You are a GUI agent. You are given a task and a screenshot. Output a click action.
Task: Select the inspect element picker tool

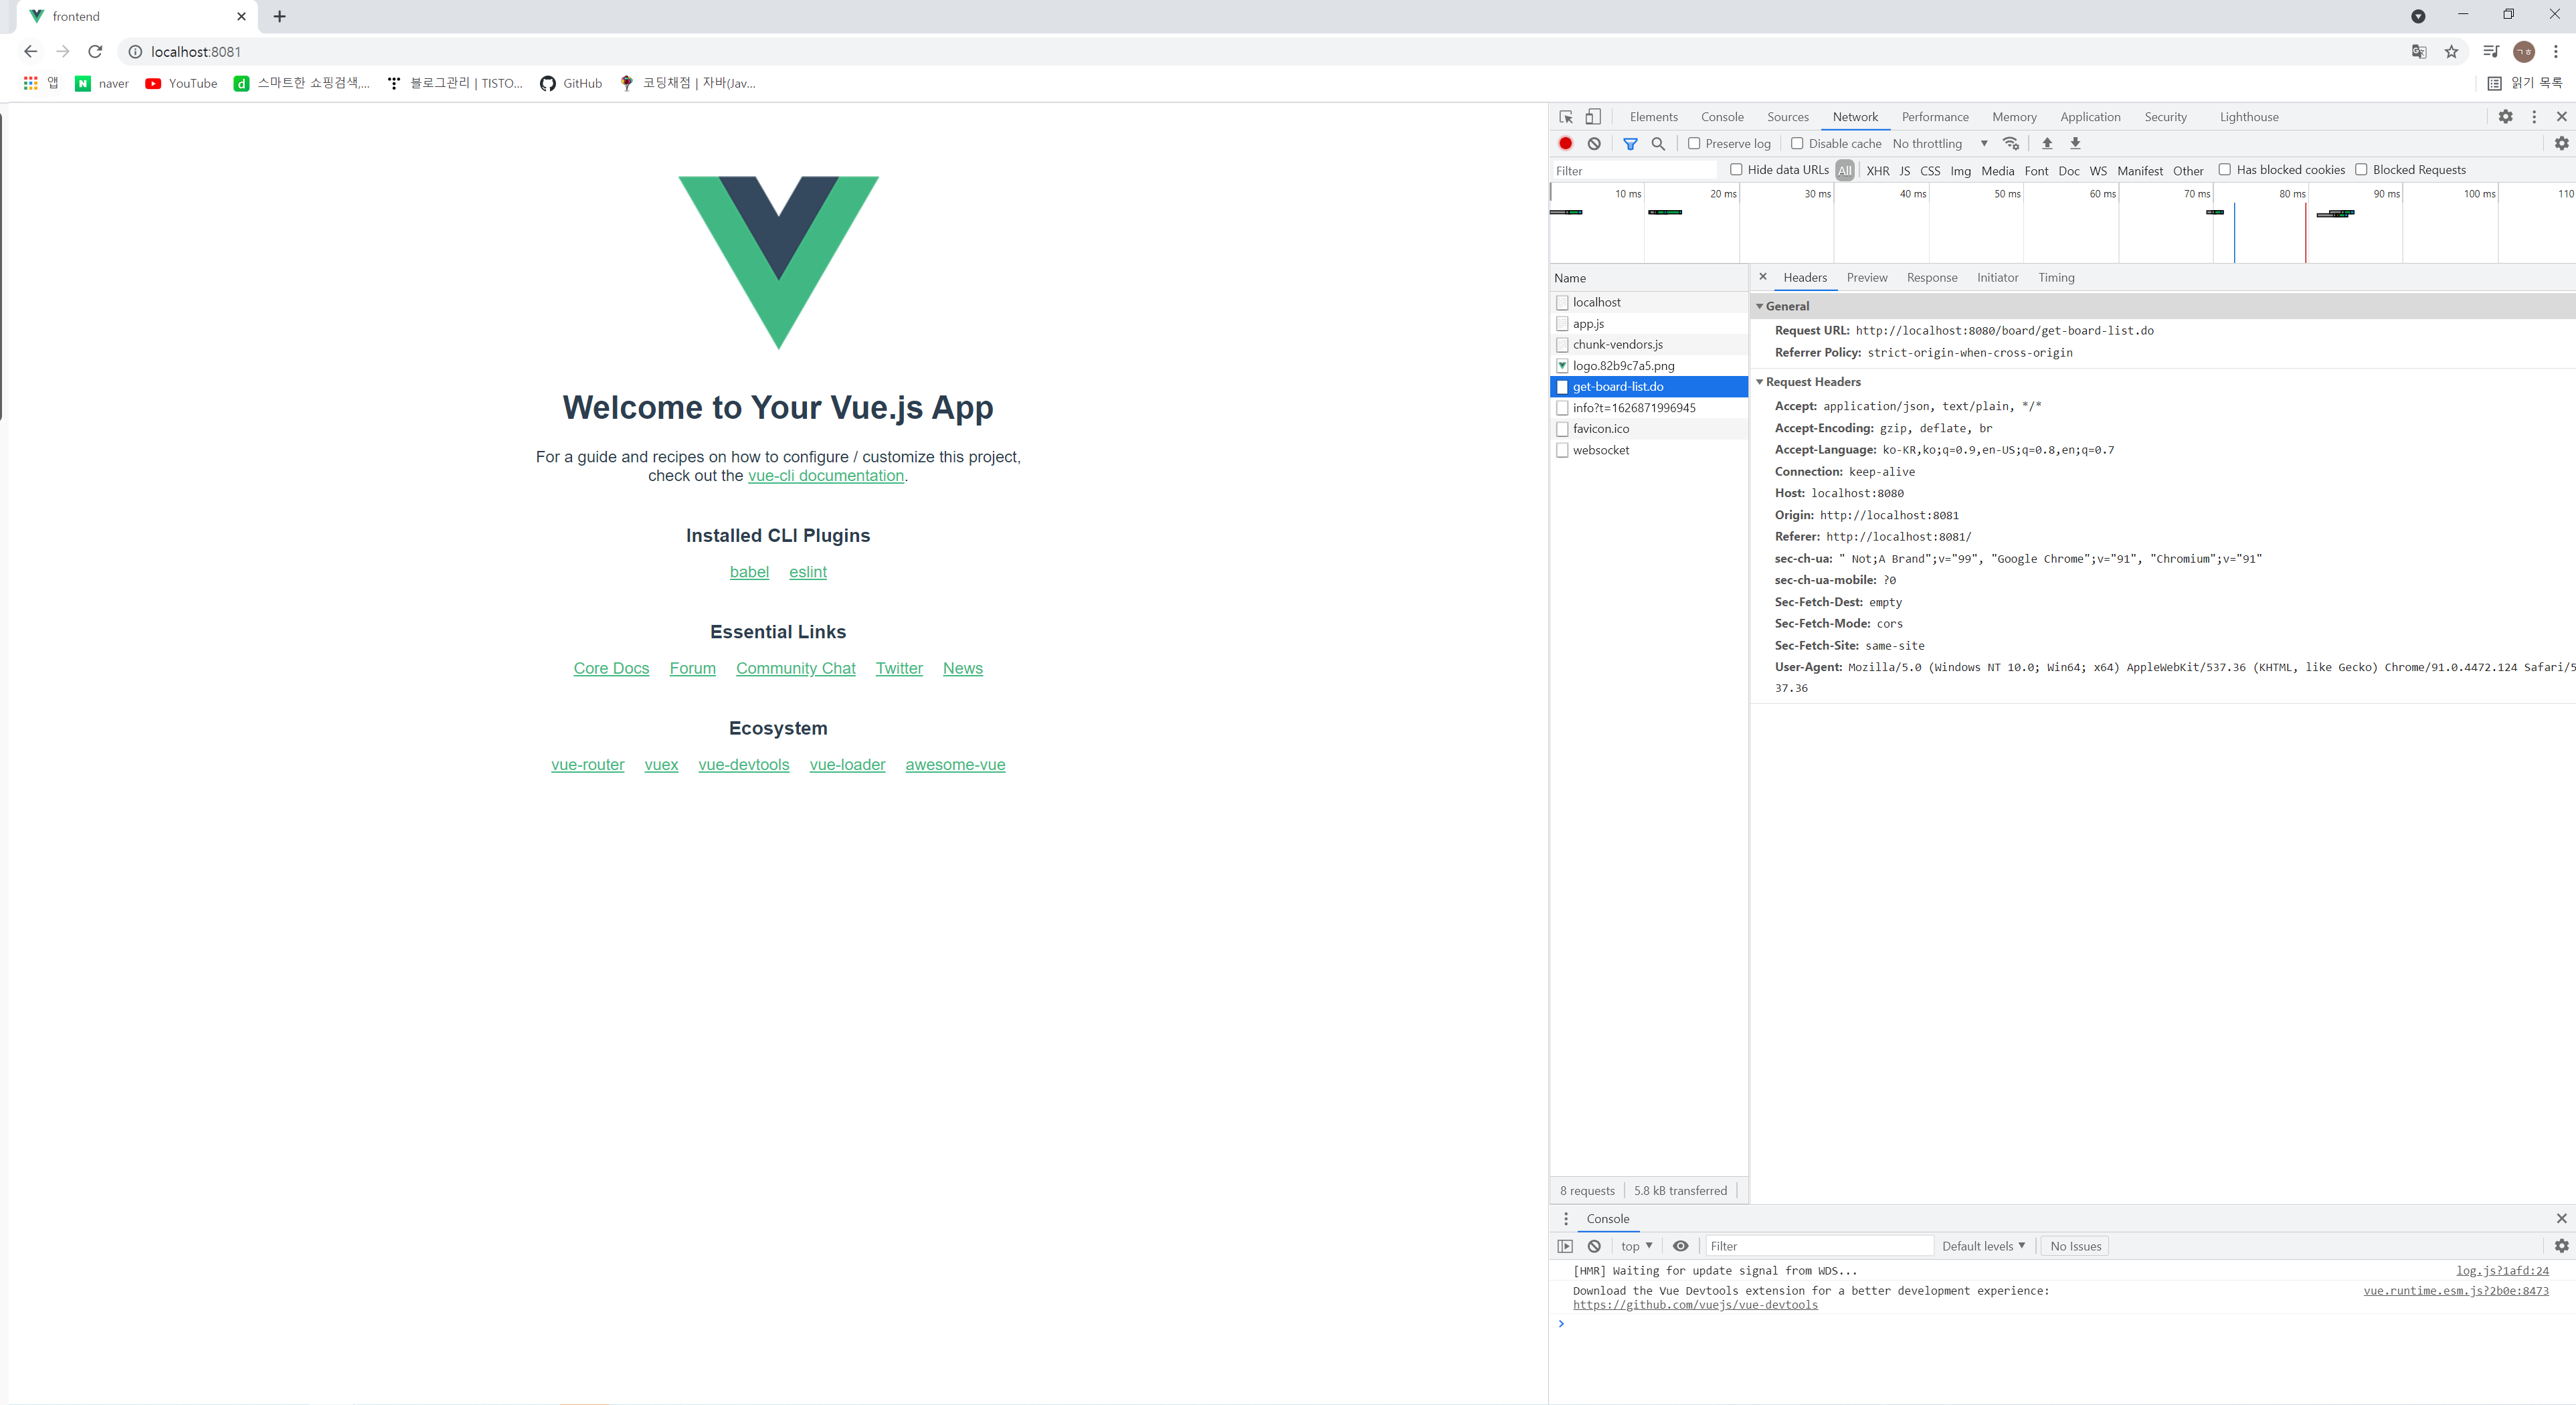[x=1566, y=117]
